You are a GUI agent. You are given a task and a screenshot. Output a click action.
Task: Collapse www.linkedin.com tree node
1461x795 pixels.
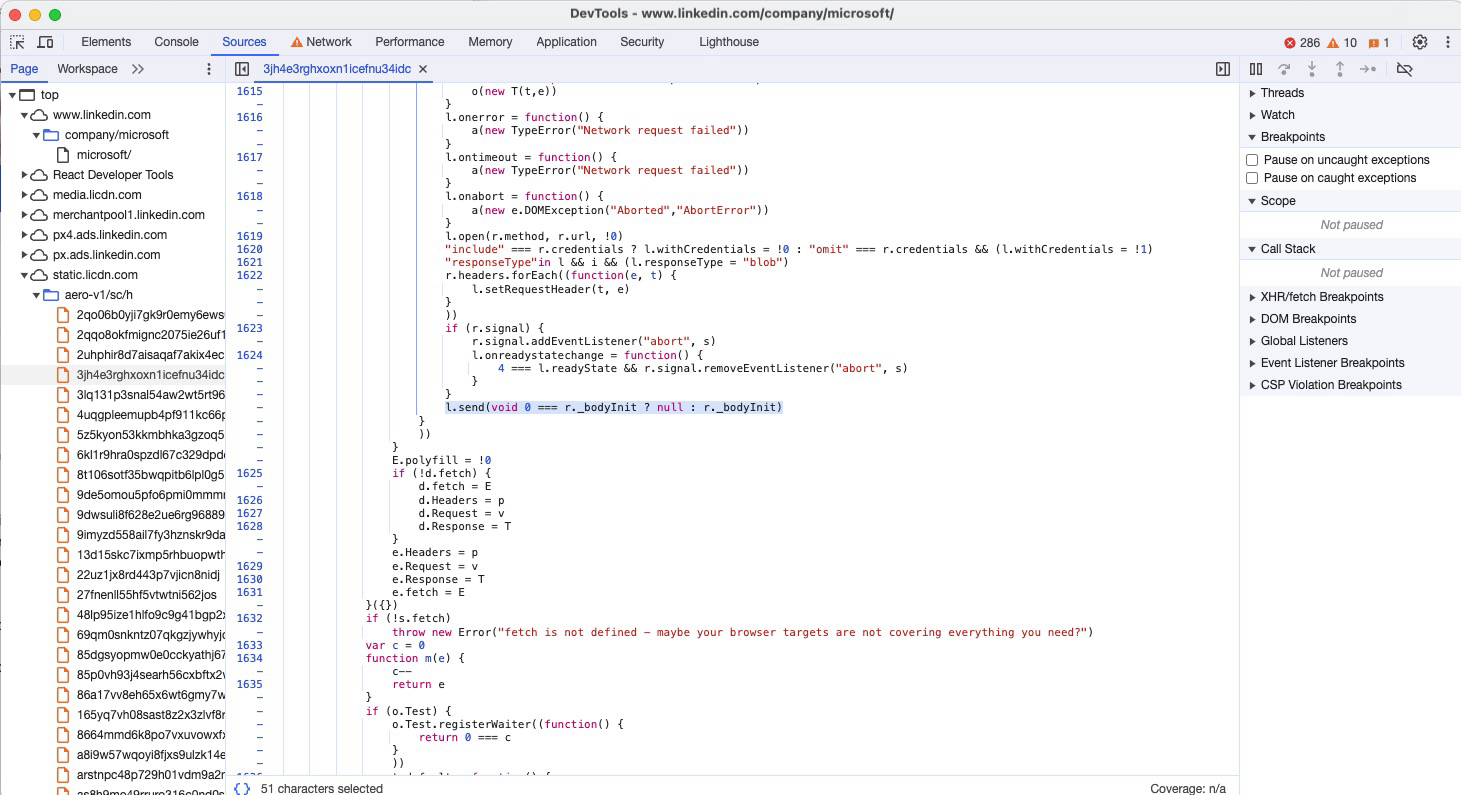click(24, 115)
